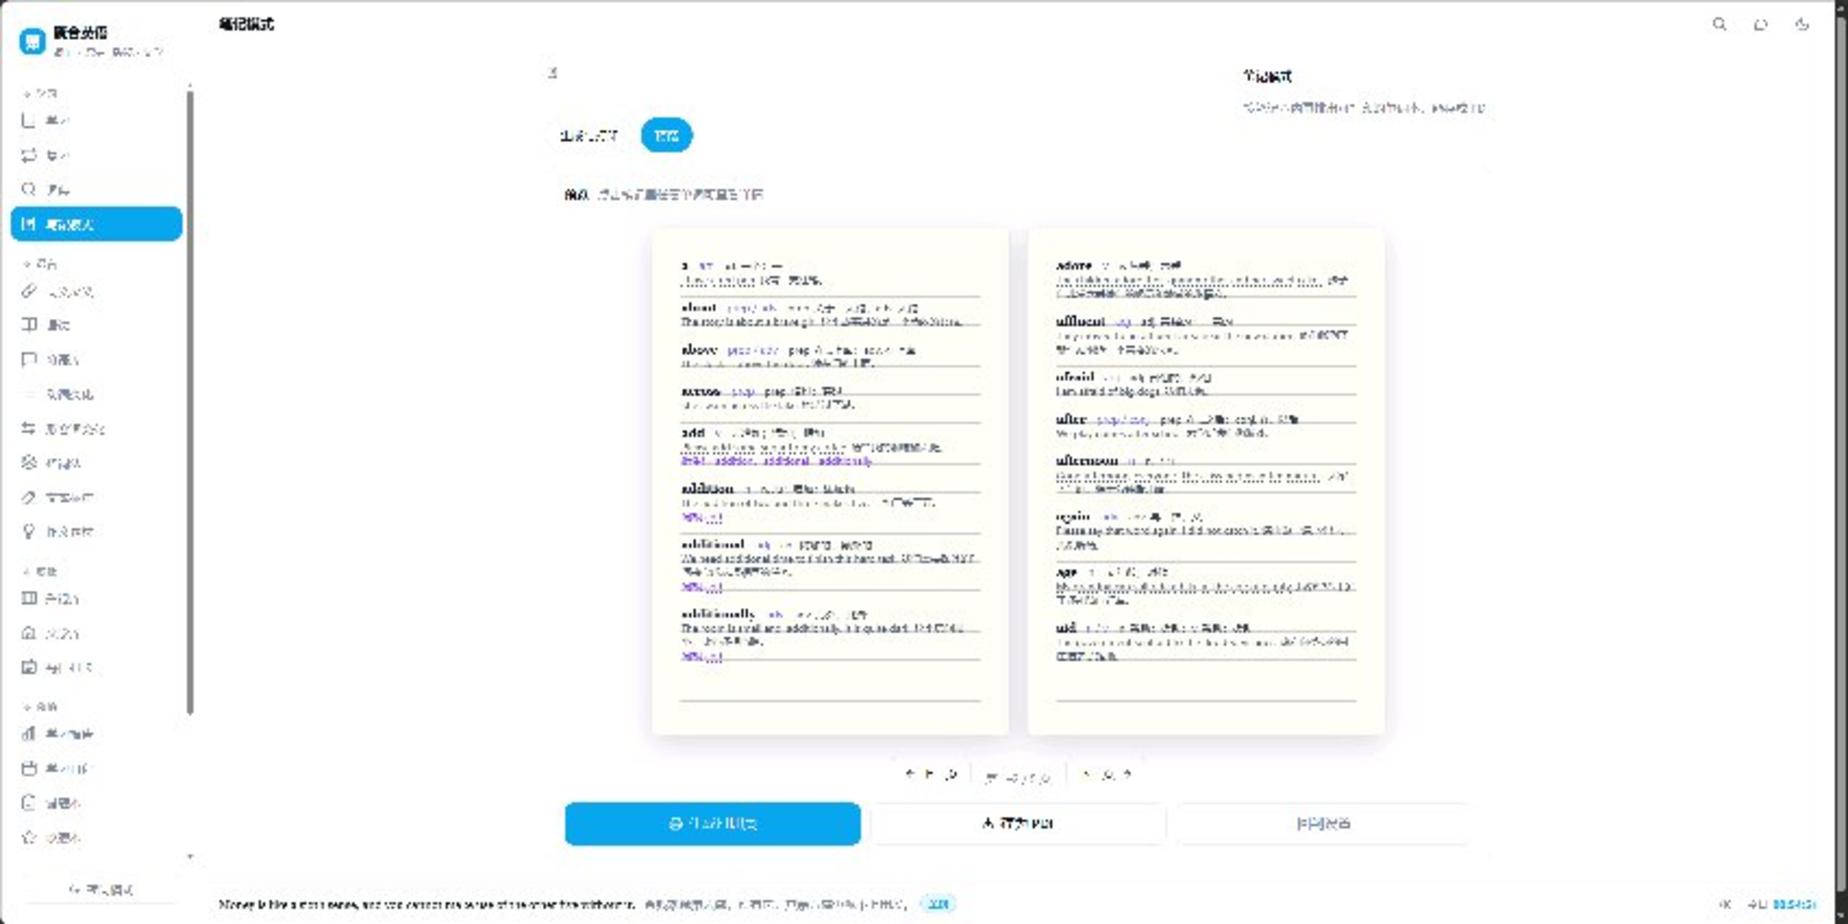Click the blue app logo in the sidebar
This screenshot has width=1848, height=924.
point(32,40)
